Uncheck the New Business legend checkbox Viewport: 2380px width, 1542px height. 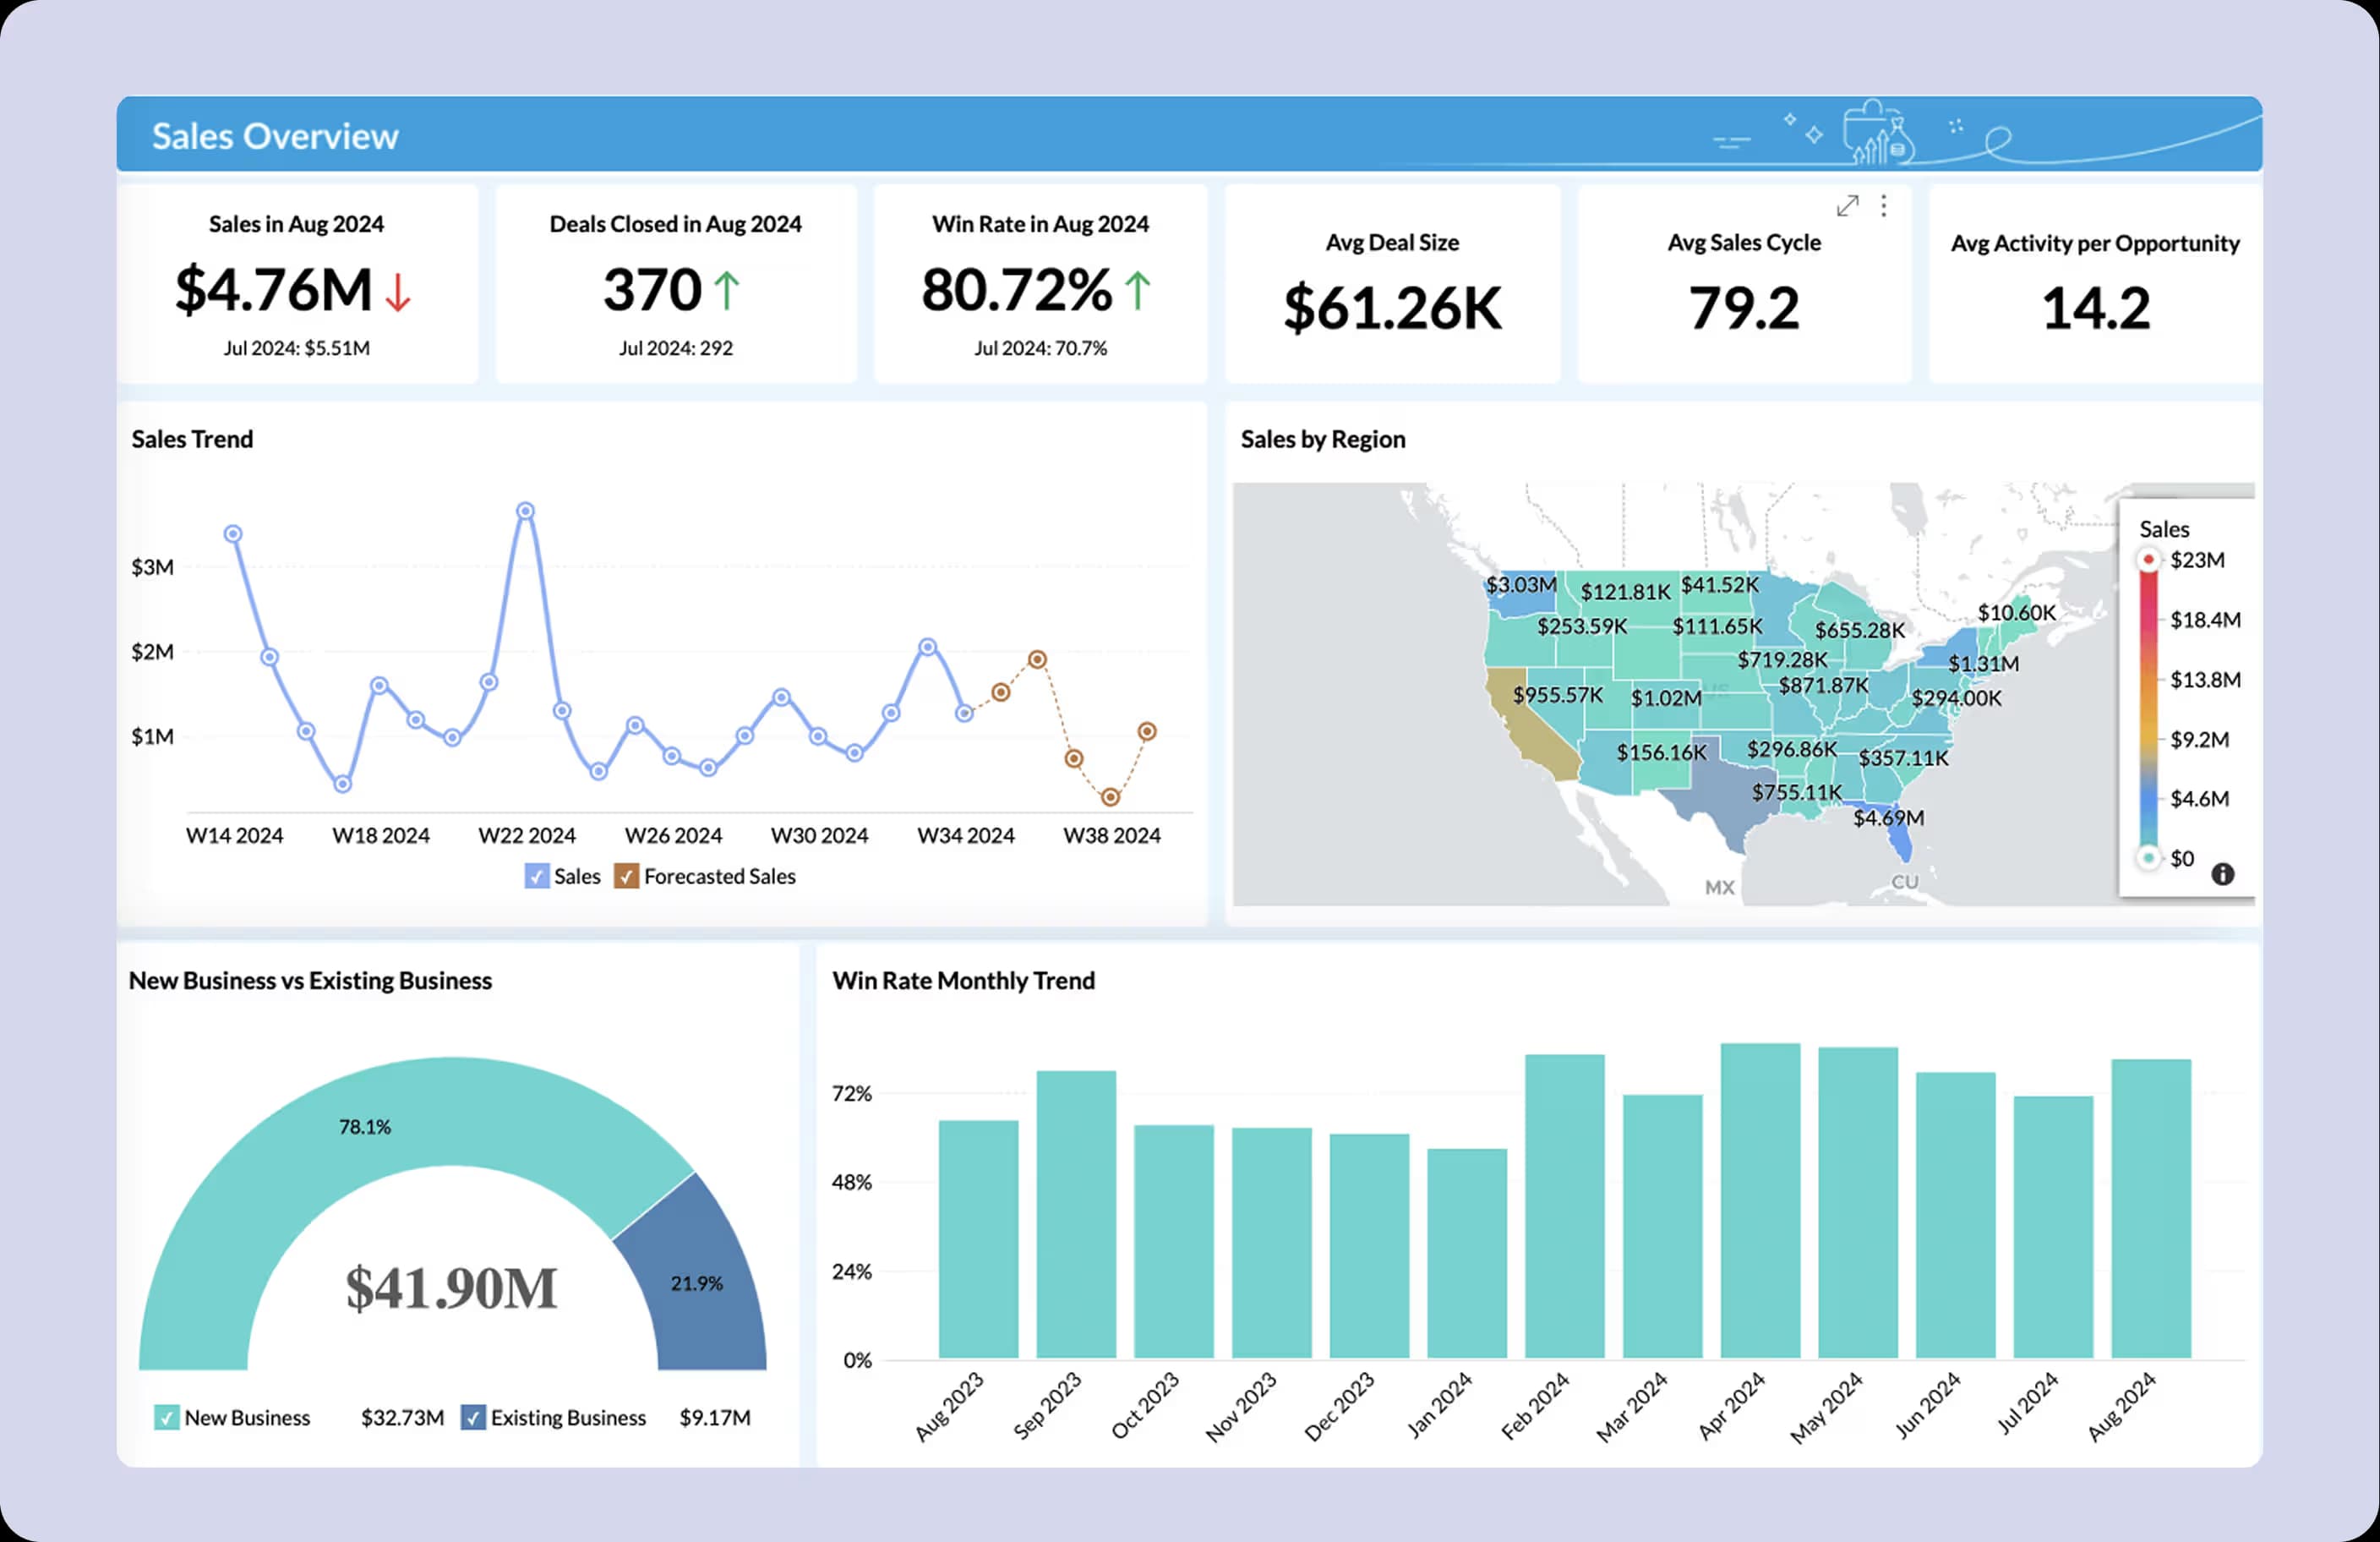click(x=166, y=1417)
